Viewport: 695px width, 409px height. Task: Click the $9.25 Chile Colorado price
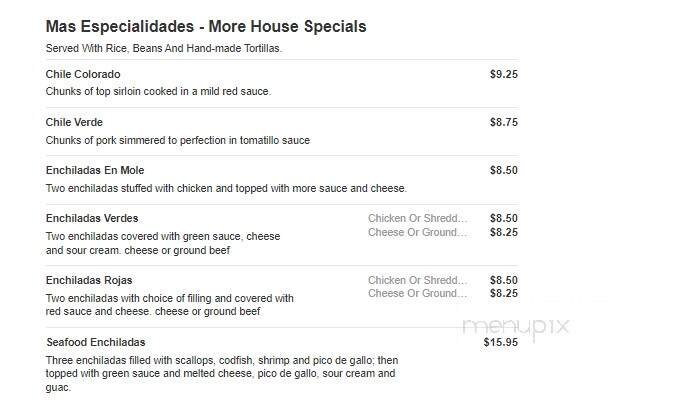(503, 74)
